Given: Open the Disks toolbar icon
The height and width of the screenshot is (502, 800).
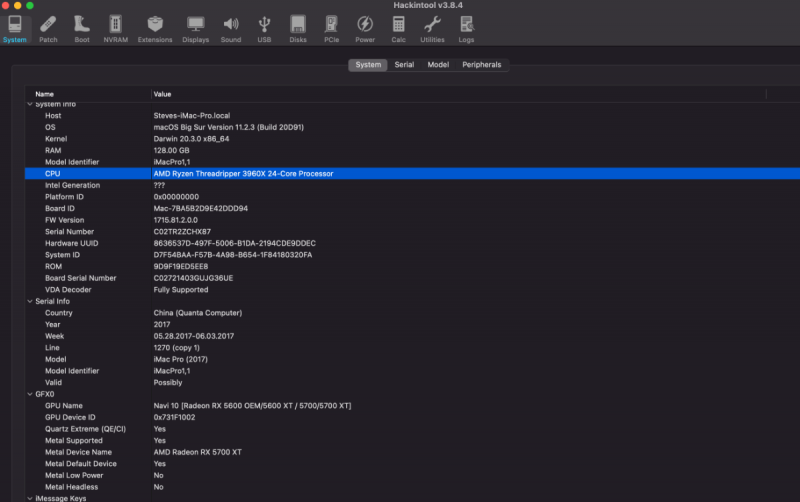Looking at the screenshot, I should coord(298,28).
